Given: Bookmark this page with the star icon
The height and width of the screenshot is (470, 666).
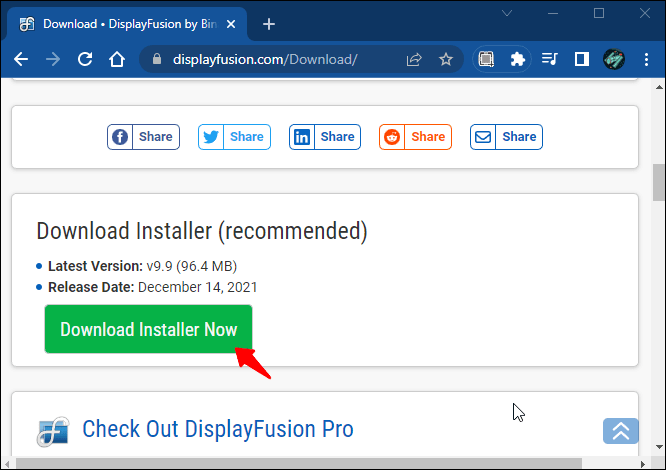Looking at the screenshot, I should [x=446, y=59].
